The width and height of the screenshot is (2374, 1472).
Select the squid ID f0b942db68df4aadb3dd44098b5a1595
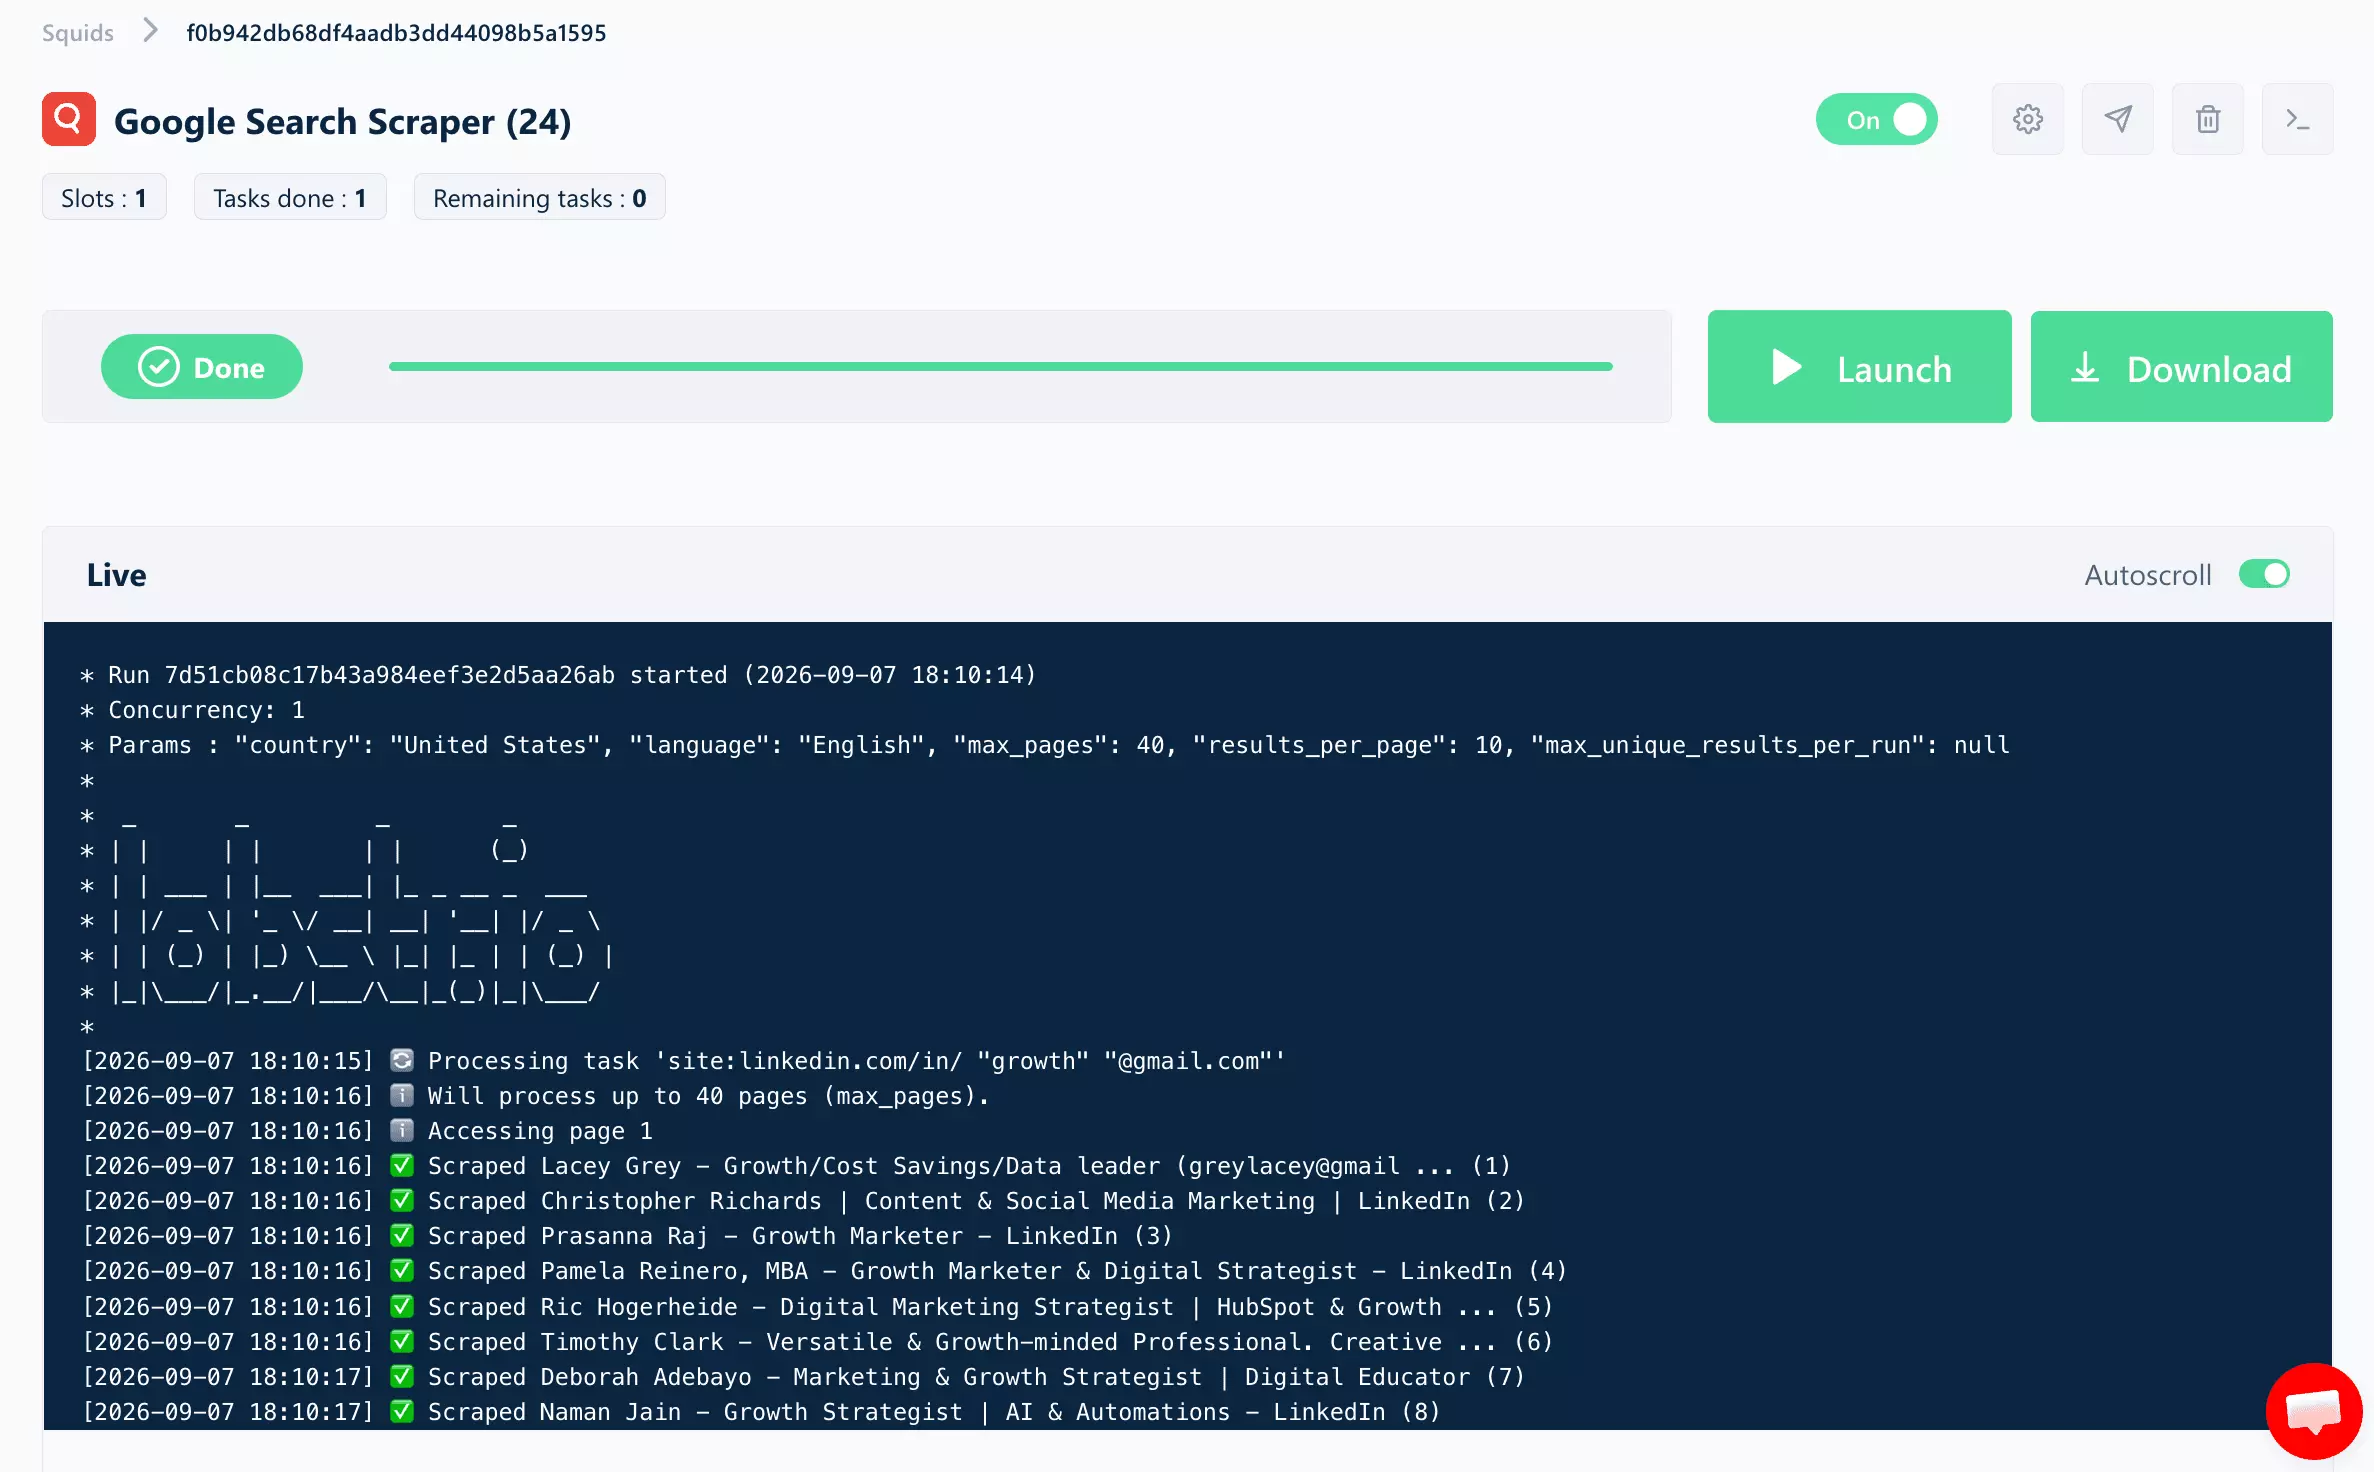[x=396, y=33]
